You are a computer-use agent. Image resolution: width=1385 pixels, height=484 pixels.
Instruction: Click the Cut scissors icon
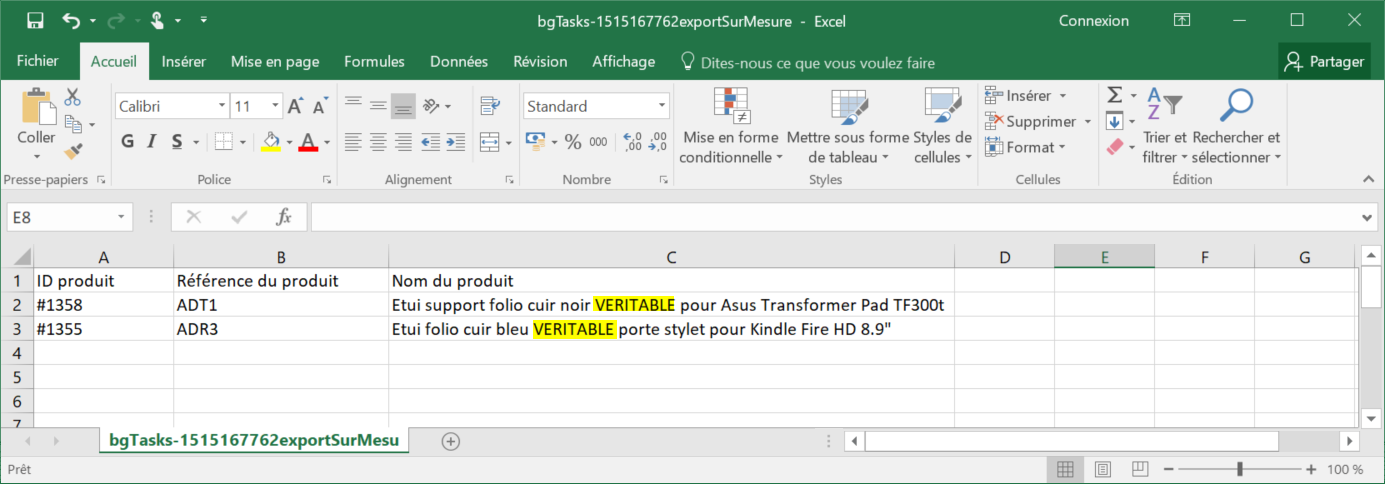72,98
